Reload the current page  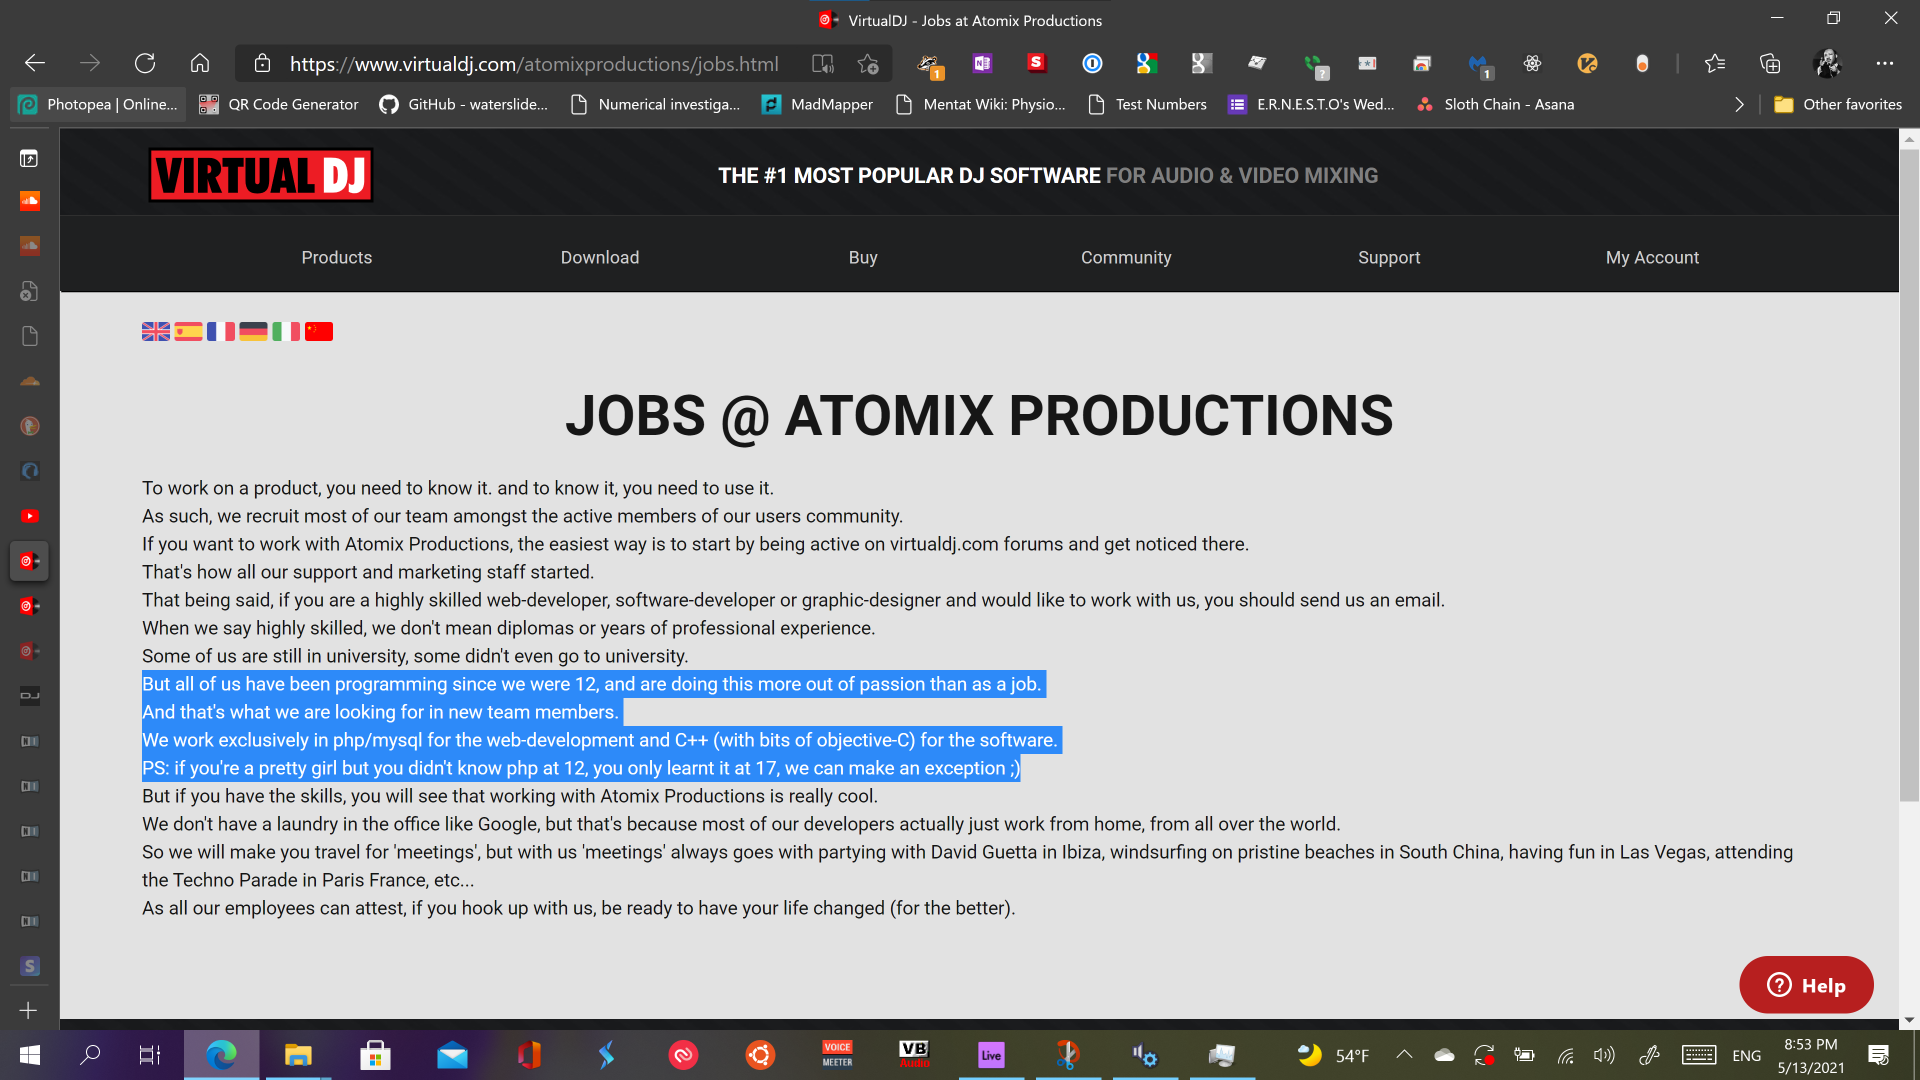[x=145, y=64]
